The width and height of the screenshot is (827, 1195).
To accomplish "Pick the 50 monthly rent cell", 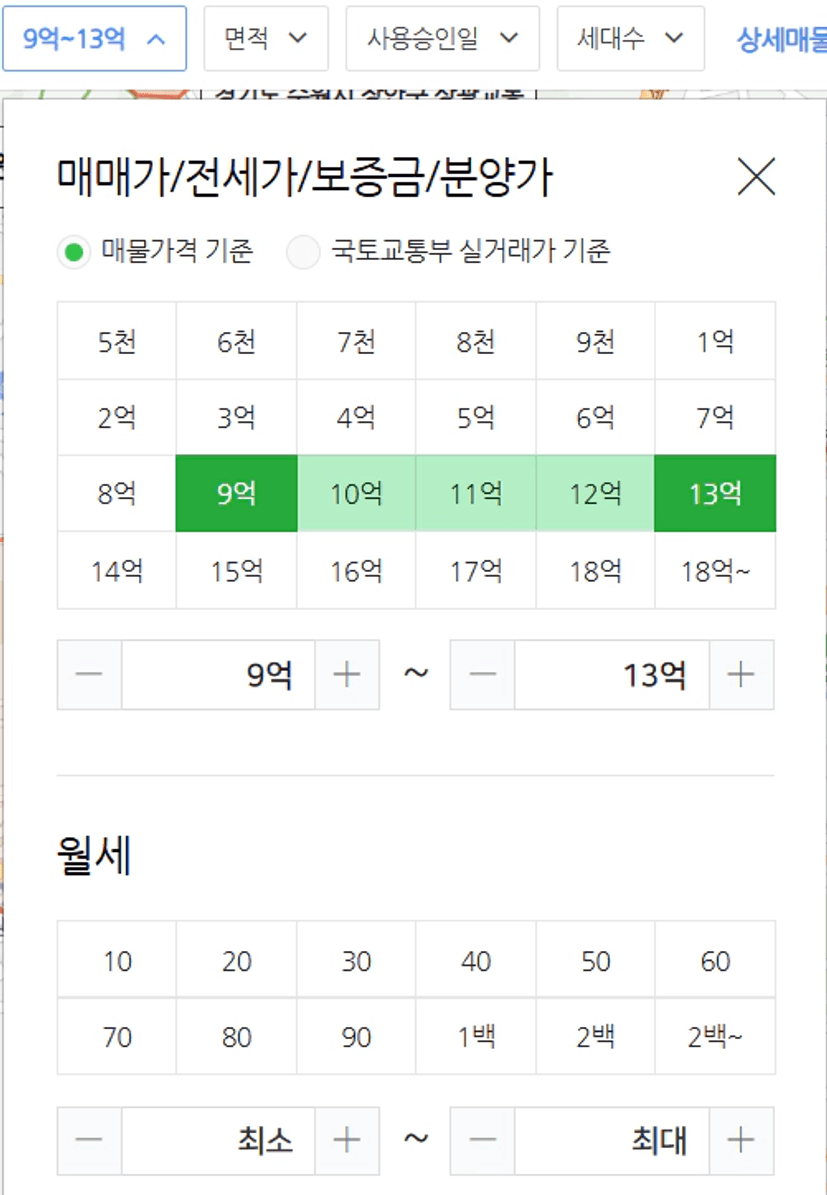I will click(x=595, y=960).
